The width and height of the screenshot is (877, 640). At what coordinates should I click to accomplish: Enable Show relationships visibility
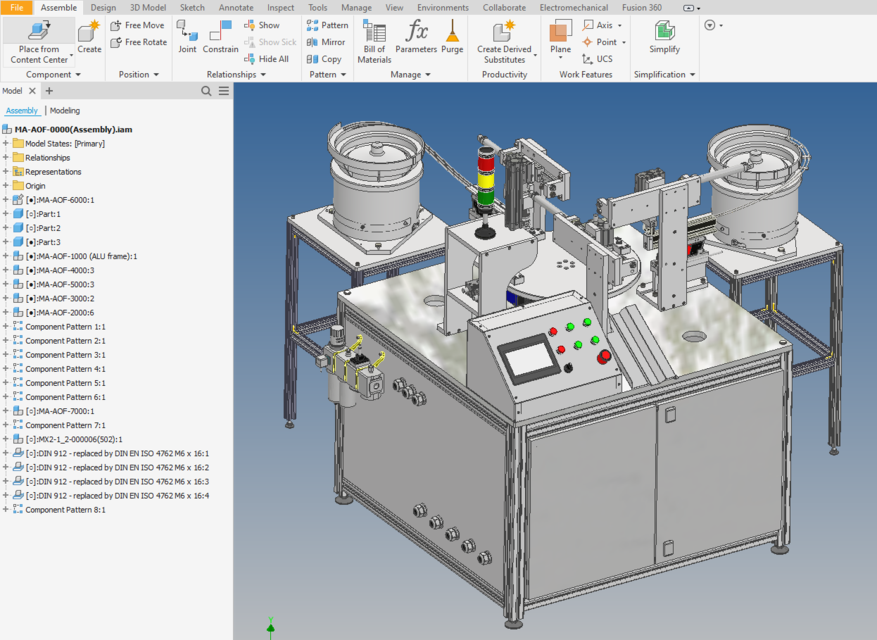263,25
